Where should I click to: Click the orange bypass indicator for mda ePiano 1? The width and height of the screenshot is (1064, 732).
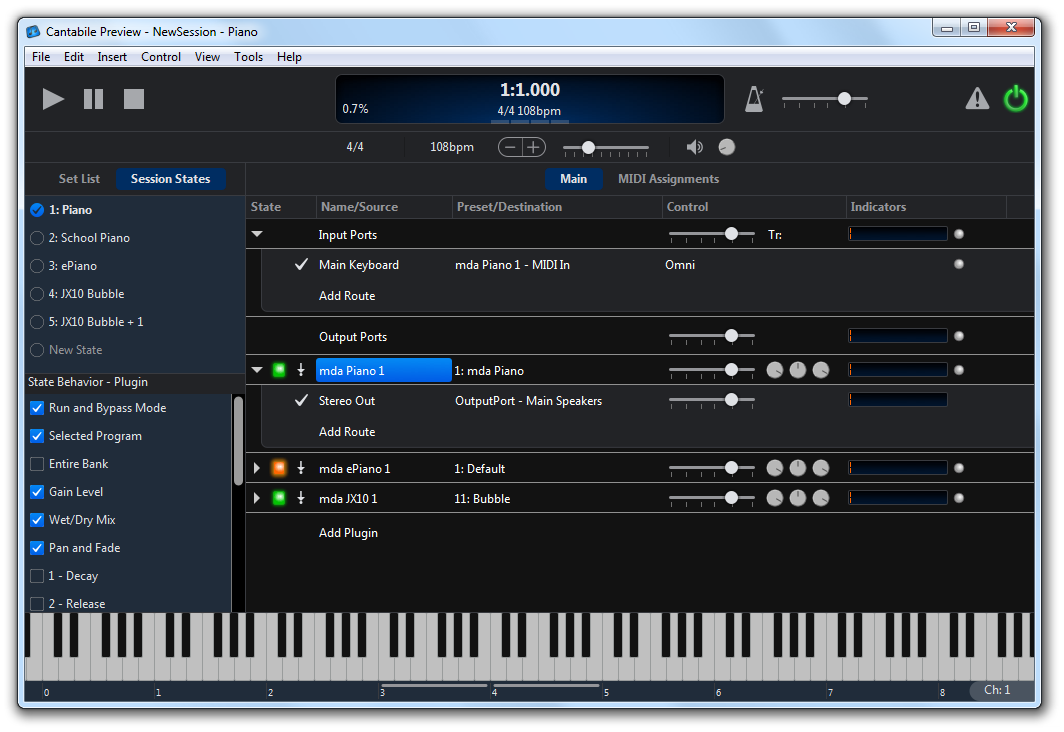pyautogui.click(x=279, y=468)
